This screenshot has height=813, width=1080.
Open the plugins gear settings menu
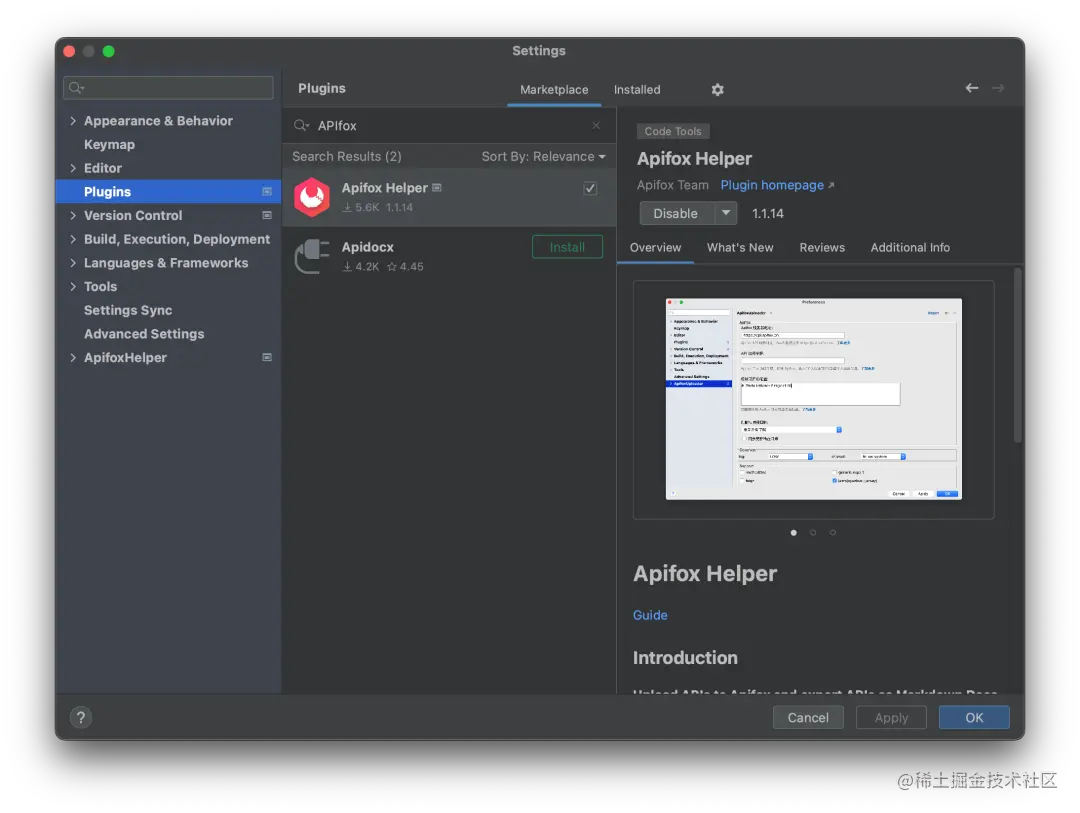click(717, 90)
